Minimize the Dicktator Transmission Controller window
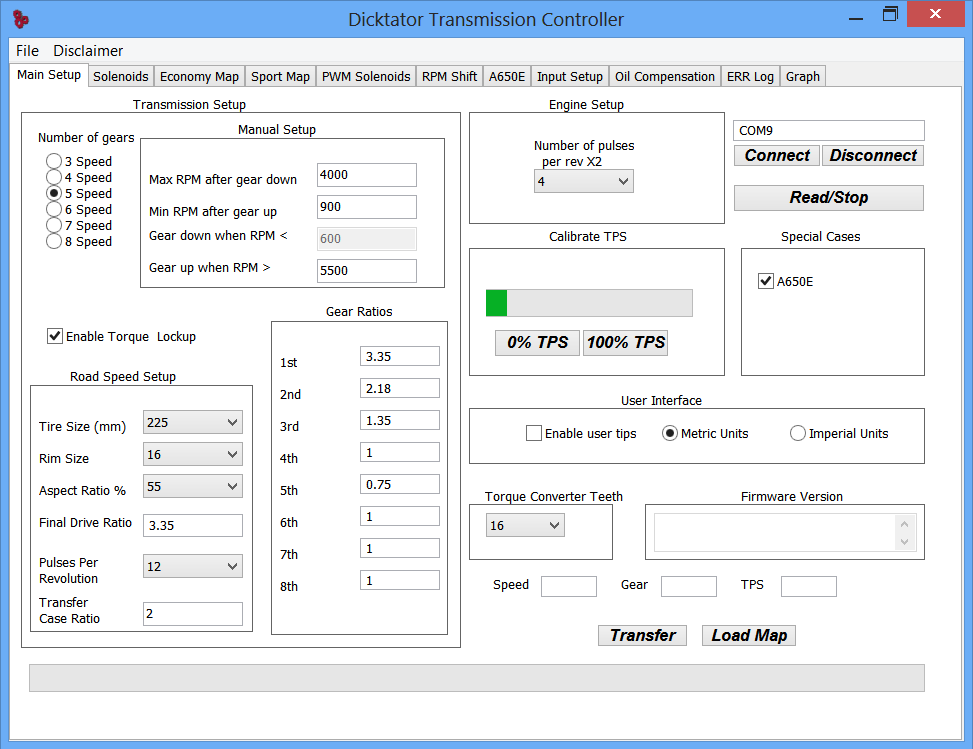 click(x=856, y=19)
